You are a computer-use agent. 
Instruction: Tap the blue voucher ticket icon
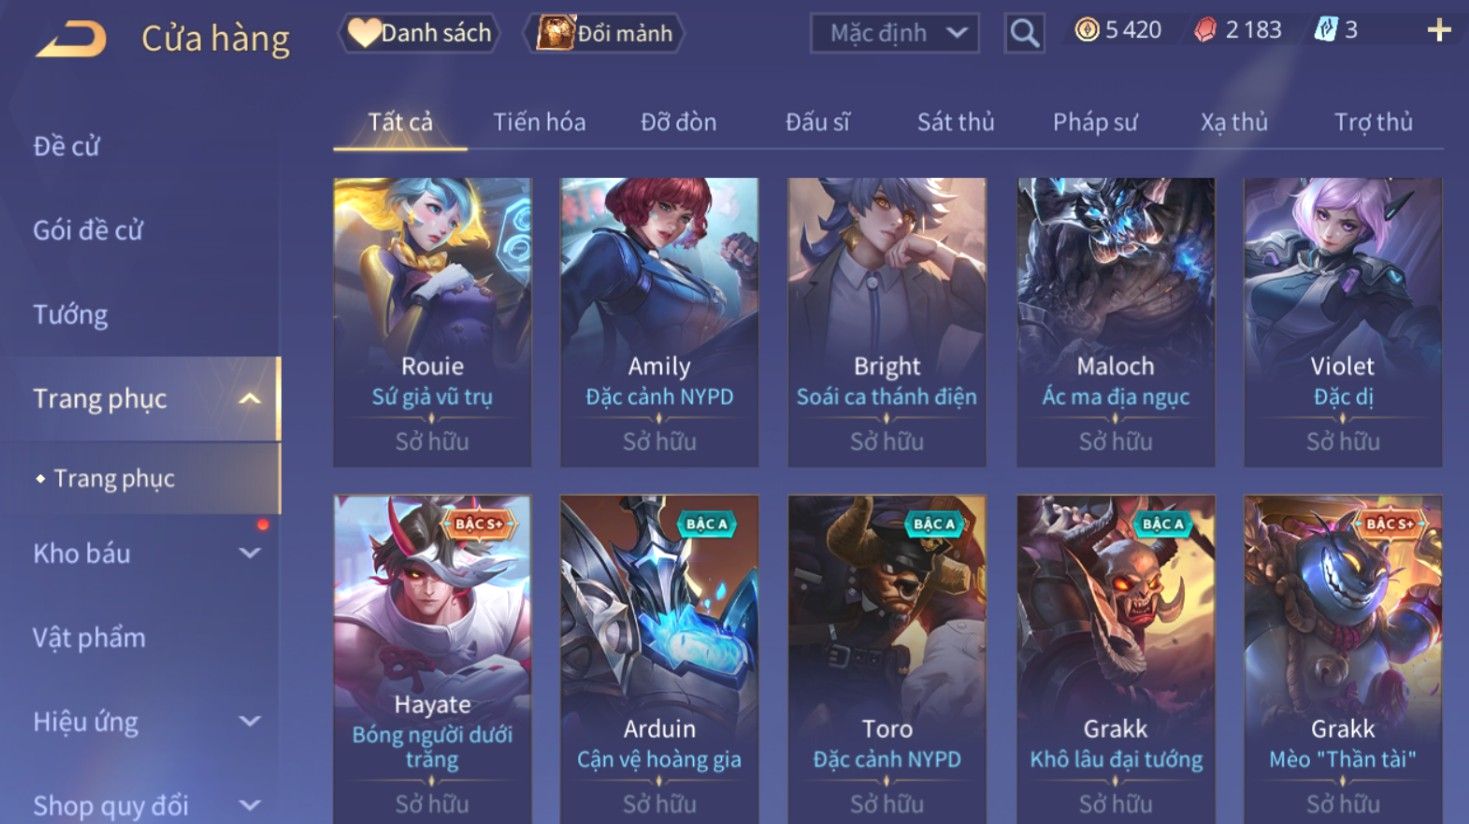tap(1325, 30)
